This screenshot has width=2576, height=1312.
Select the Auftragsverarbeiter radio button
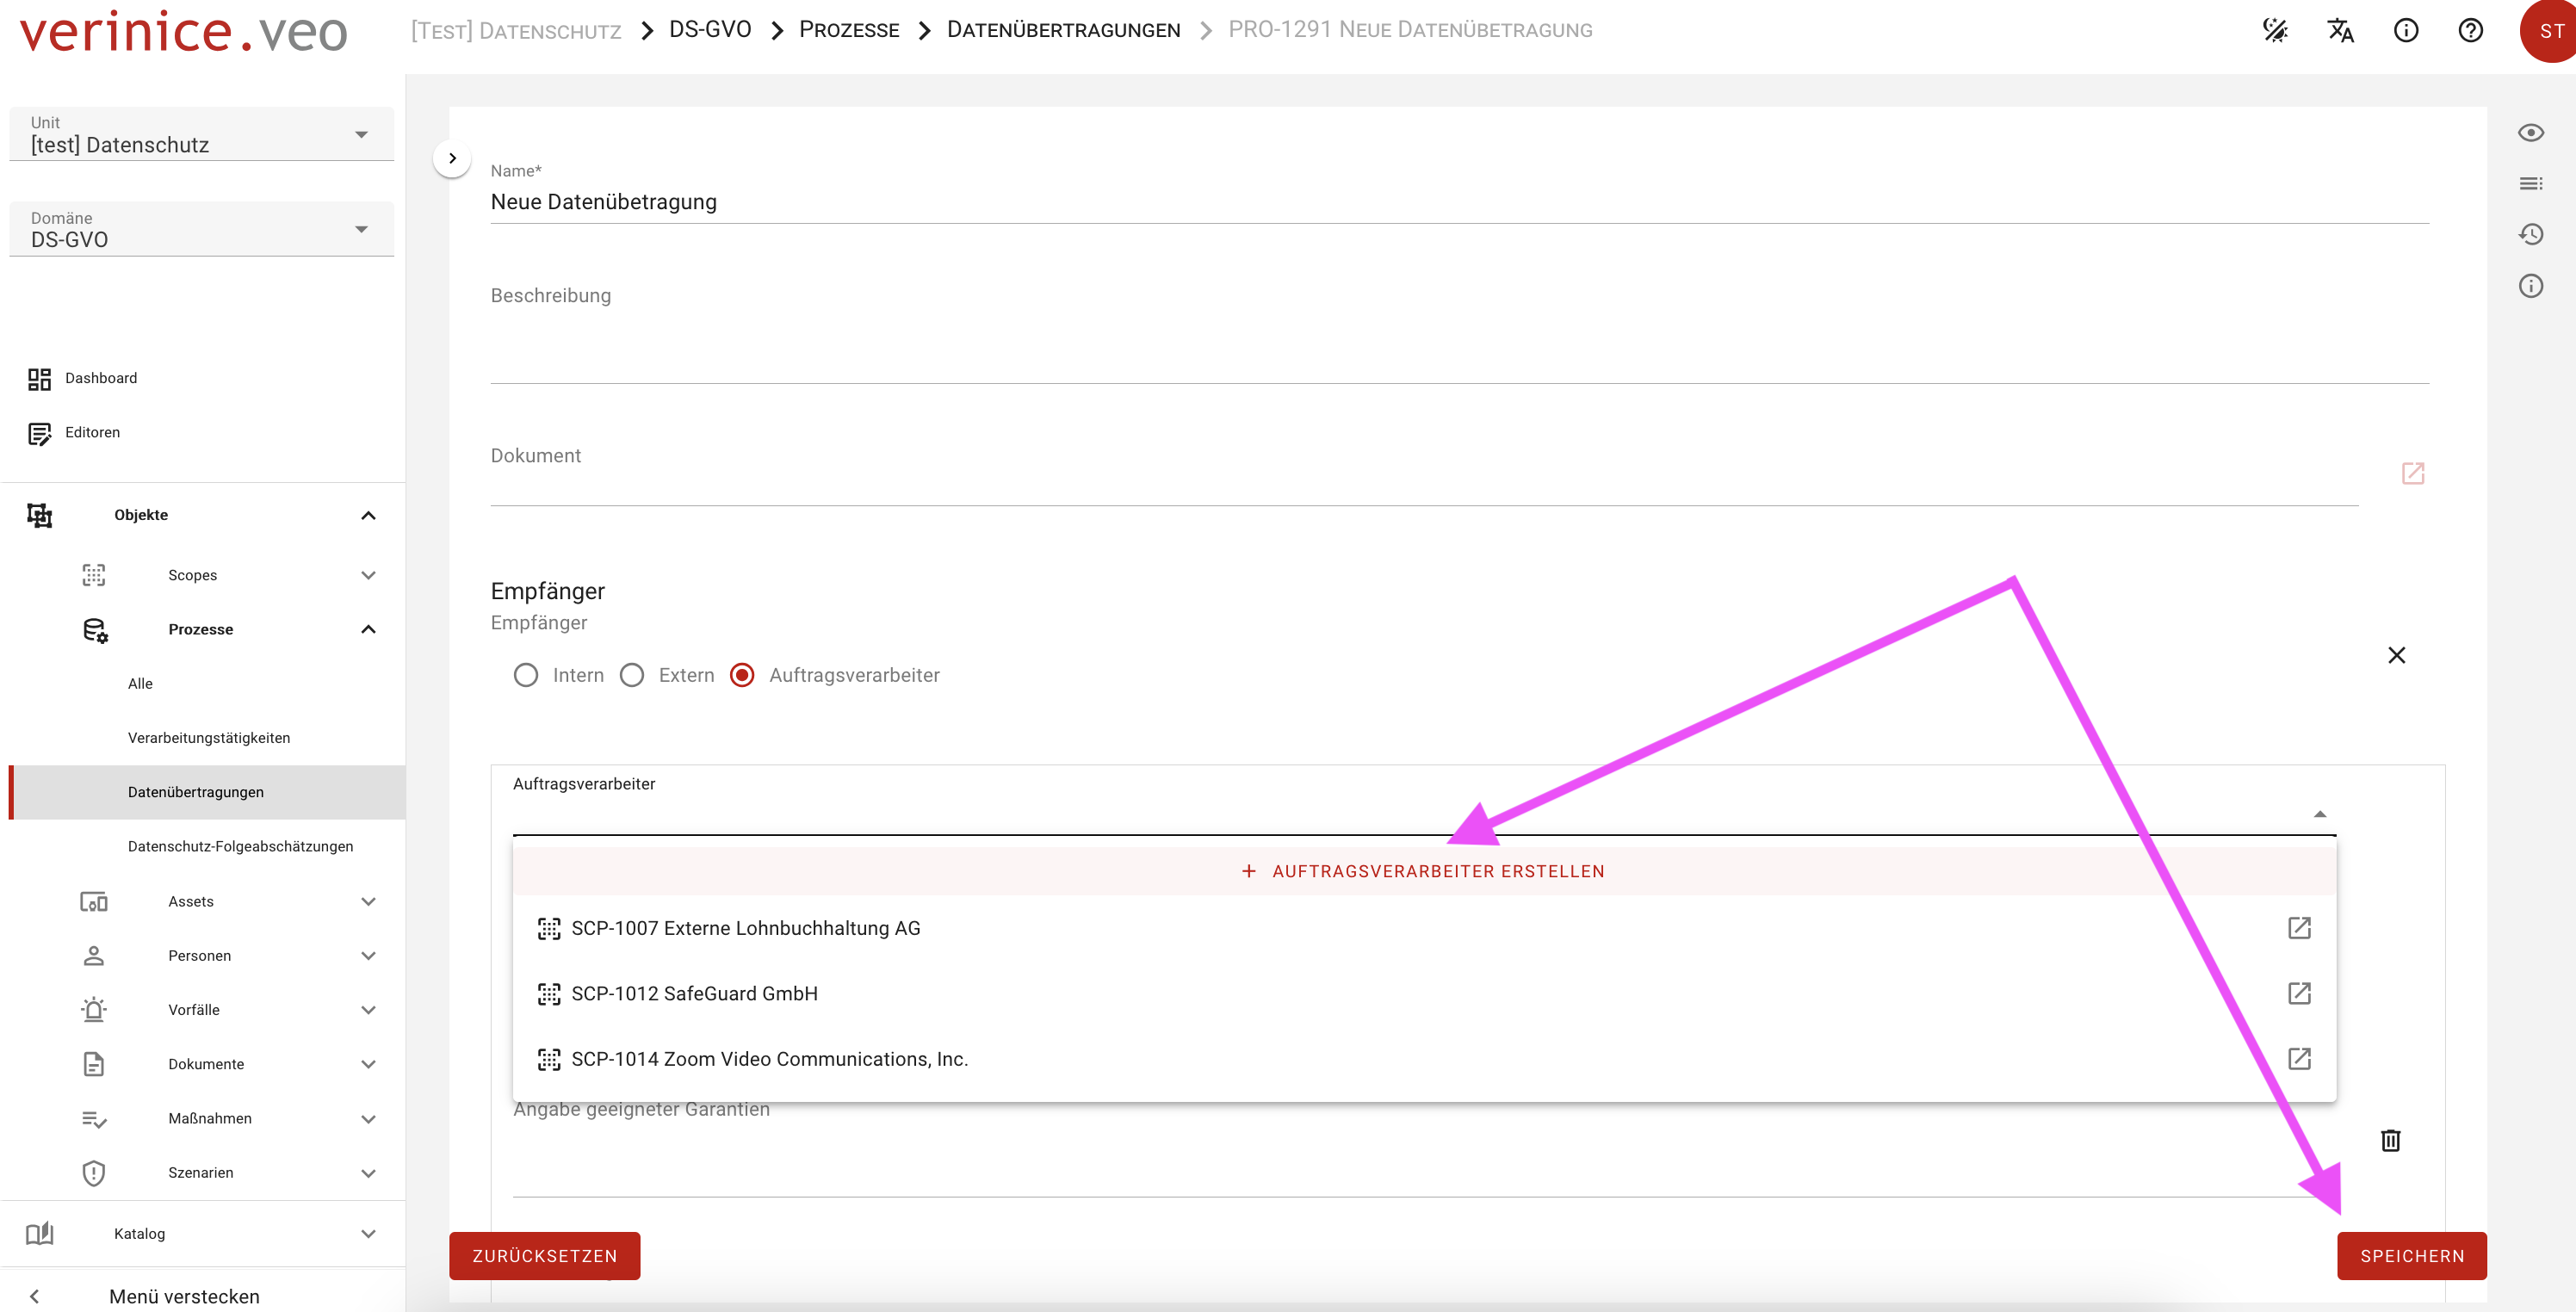tap(742, 675)
